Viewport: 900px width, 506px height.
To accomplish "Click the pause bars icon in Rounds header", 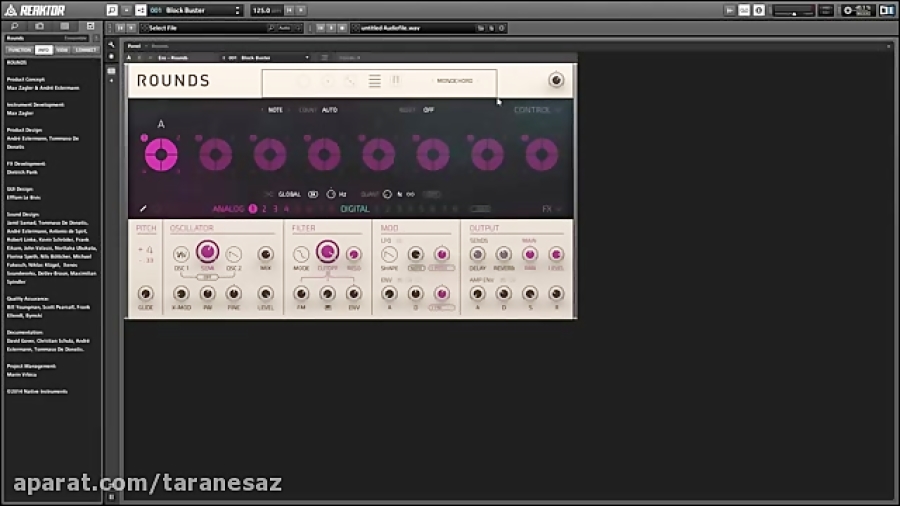I will click(x=396, y=80).
